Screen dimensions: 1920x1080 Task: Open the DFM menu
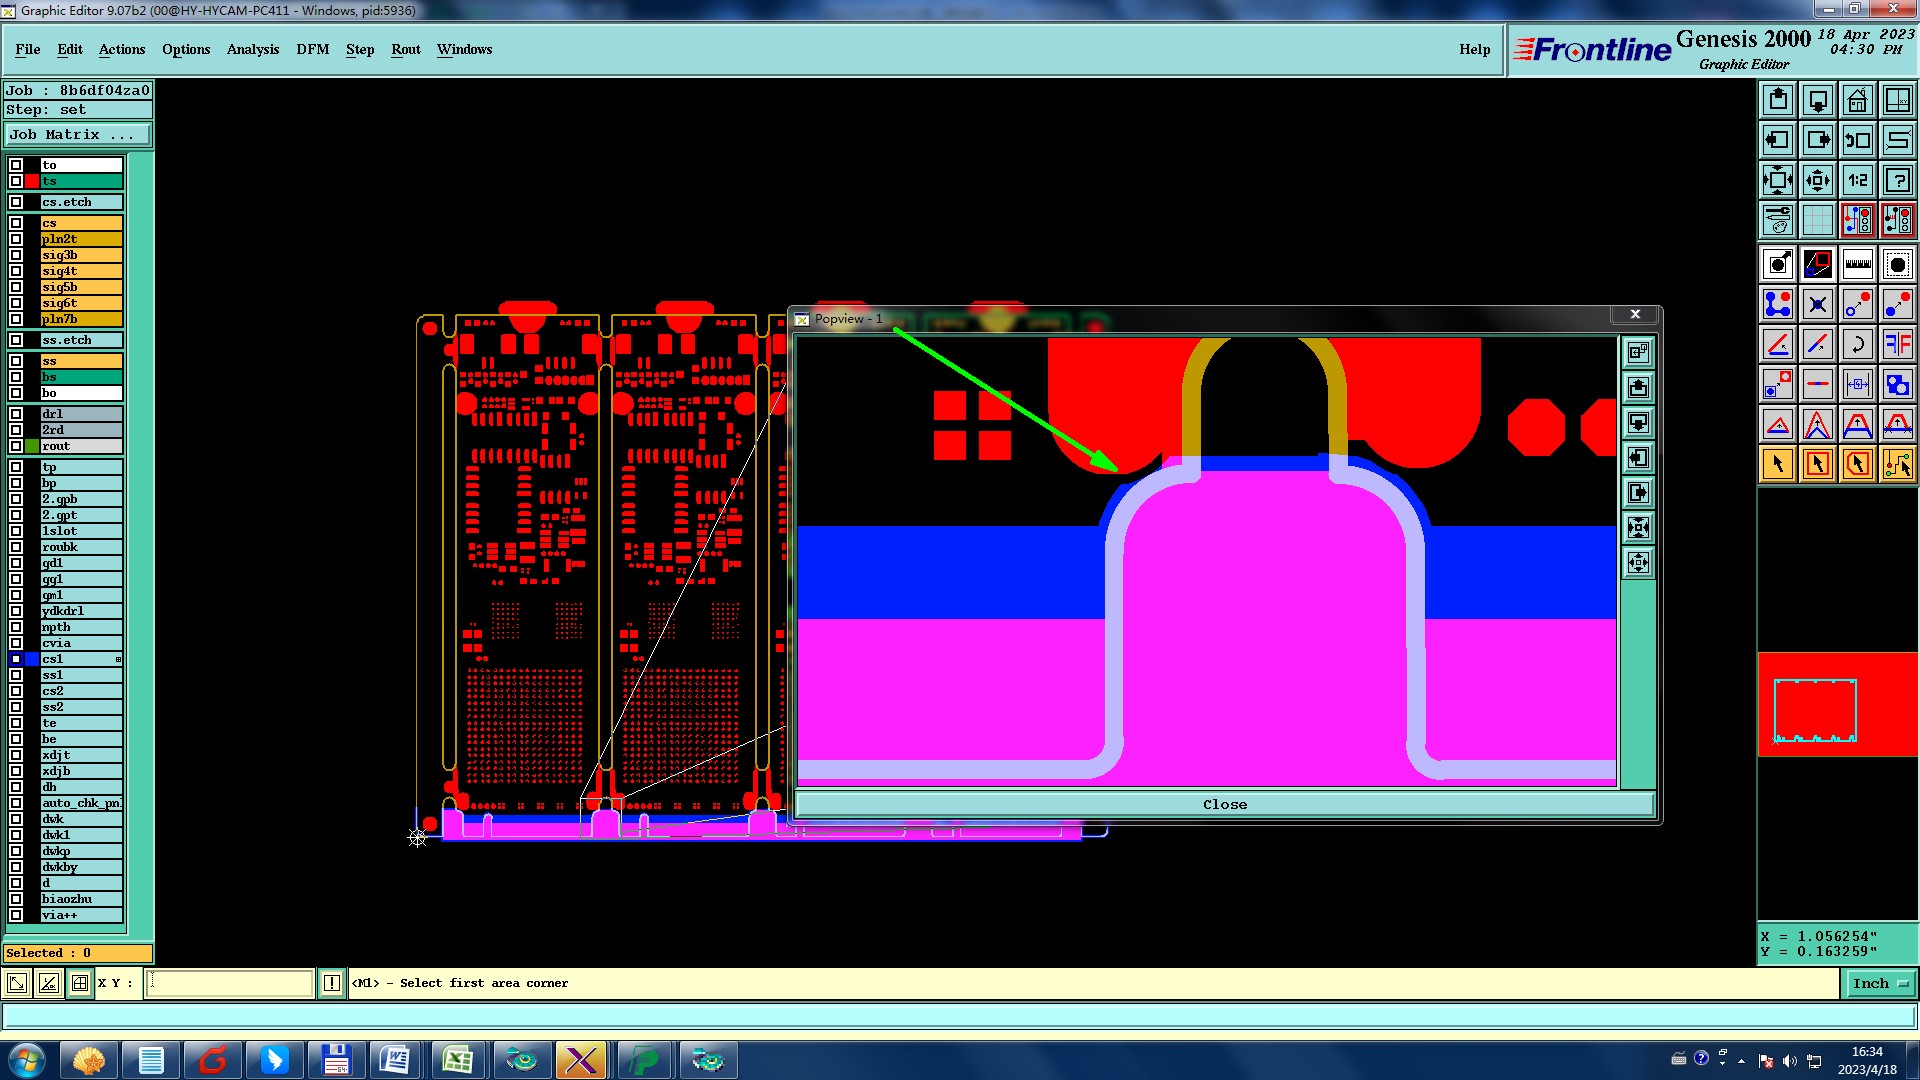tap(312, 49)
